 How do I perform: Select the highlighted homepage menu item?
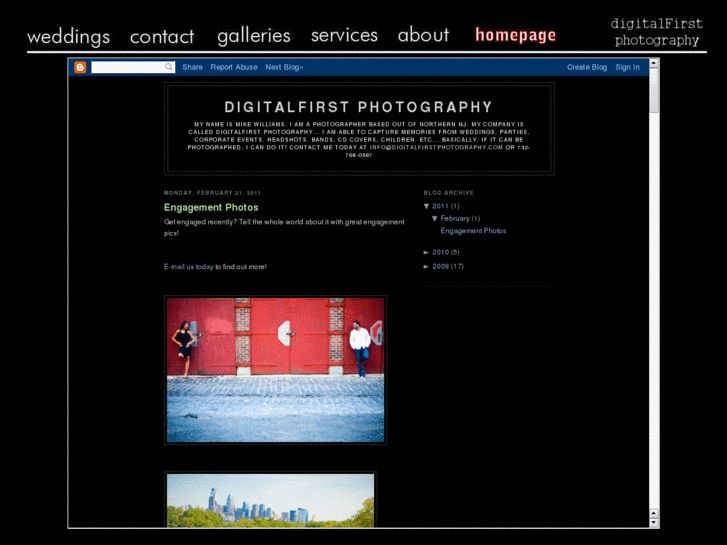click(516, 35)
